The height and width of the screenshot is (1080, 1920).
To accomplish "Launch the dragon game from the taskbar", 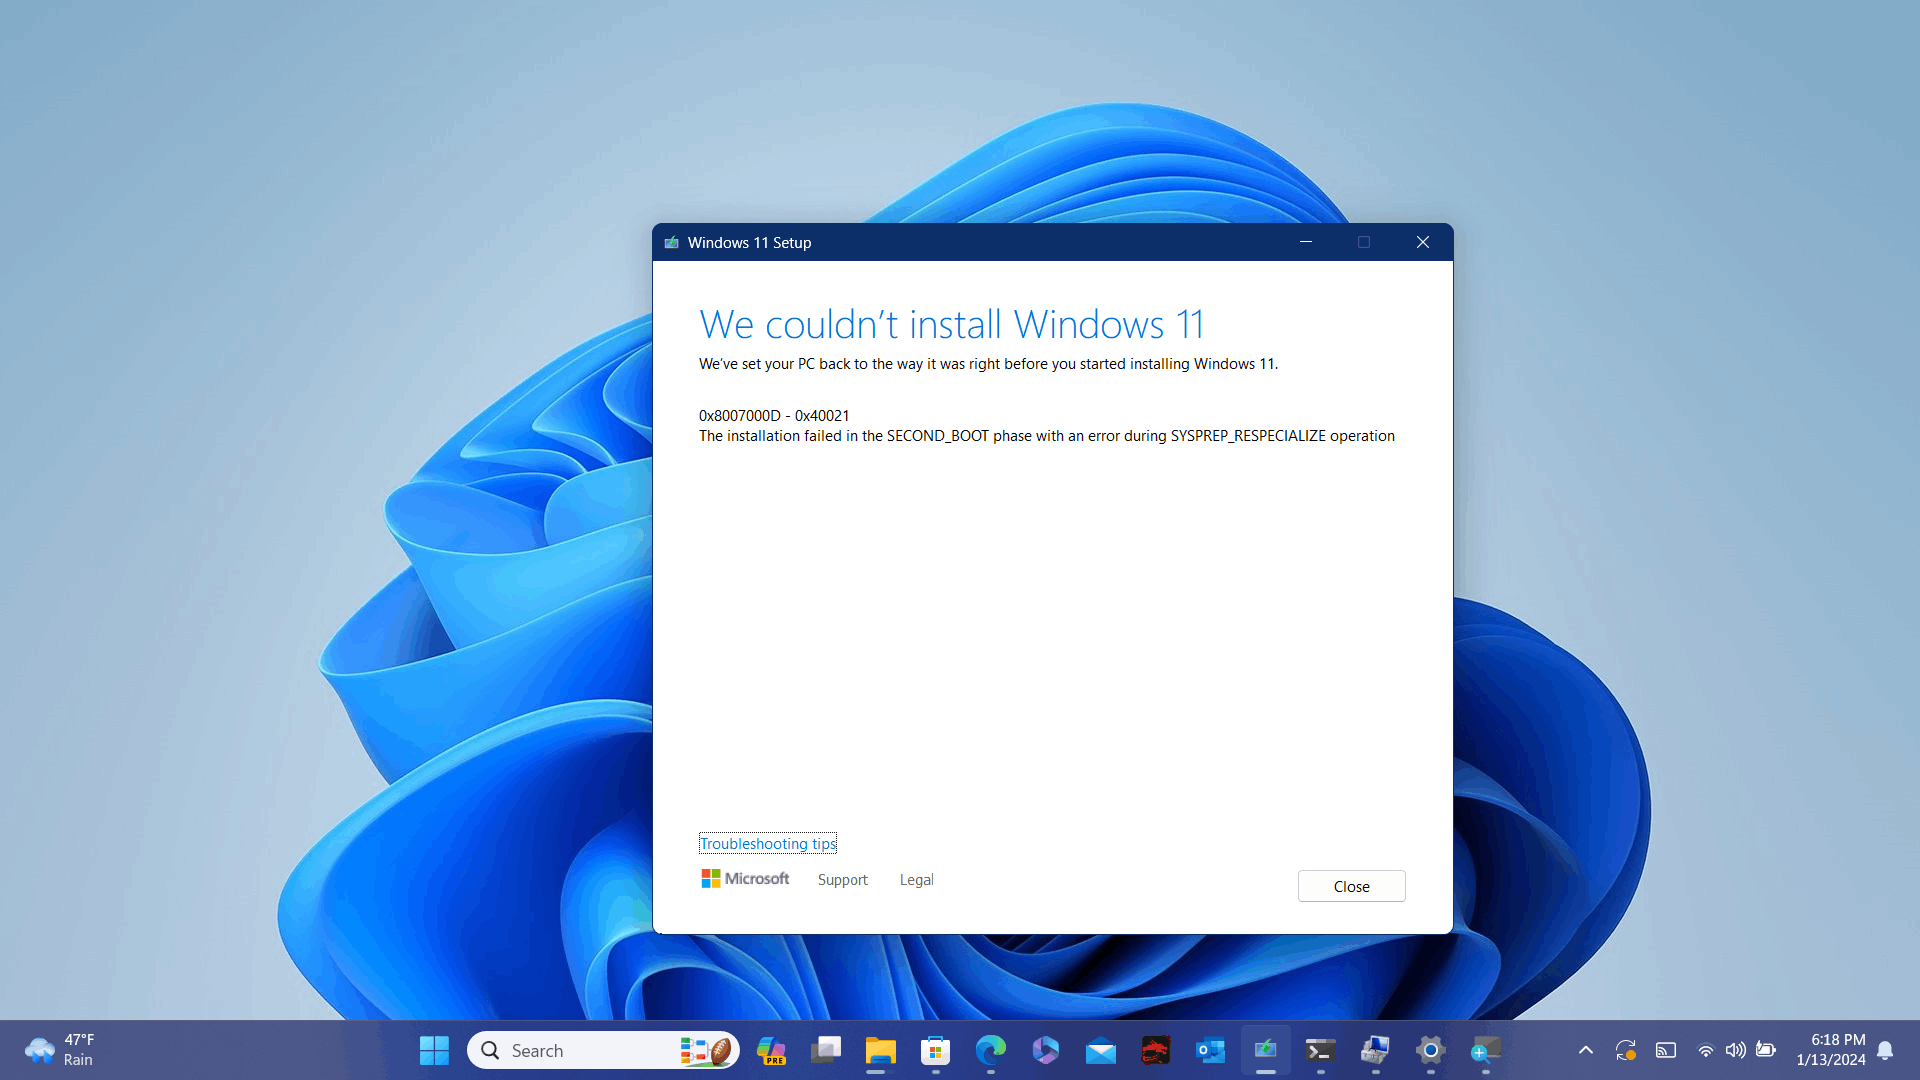I will 1155,1050.
